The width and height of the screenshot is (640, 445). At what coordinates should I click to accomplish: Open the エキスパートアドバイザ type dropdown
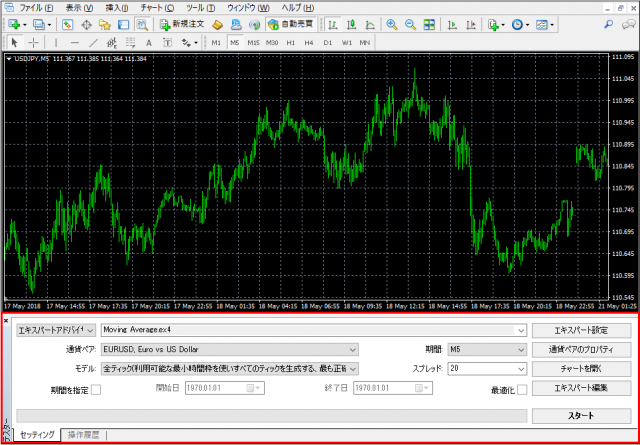tap(56, 329)
